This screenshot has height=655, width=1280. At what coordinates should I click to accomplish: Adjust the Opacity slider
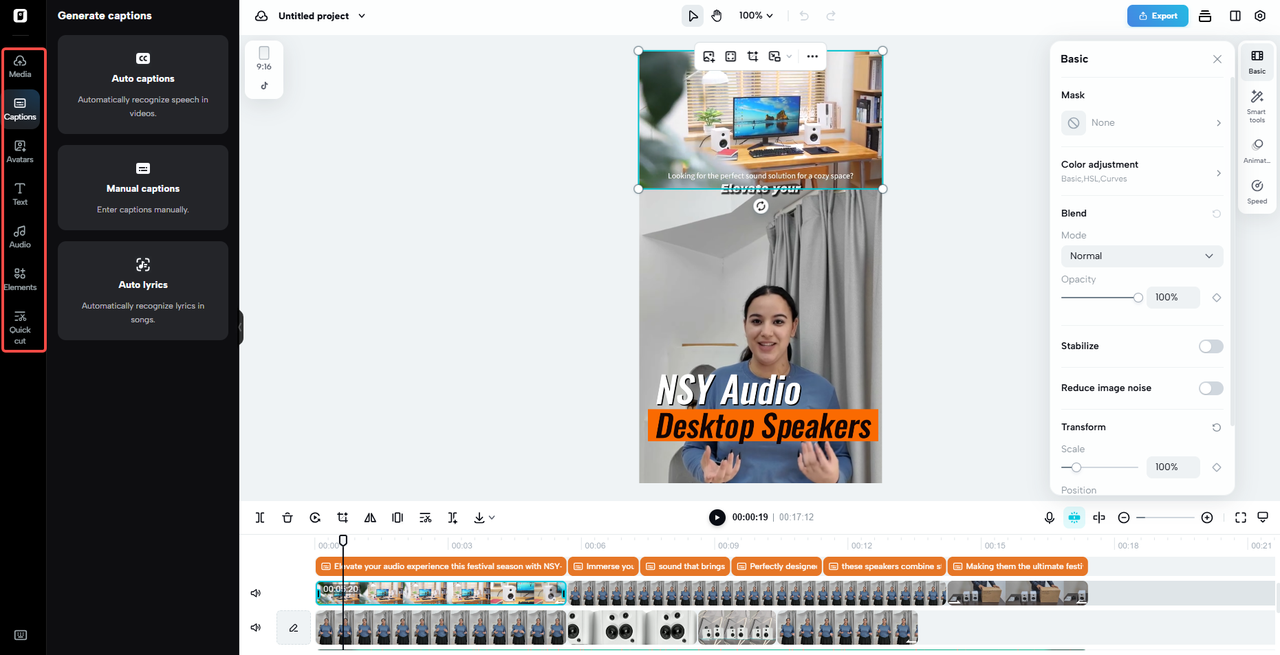pyautogui.click(x=1101, y=297)
